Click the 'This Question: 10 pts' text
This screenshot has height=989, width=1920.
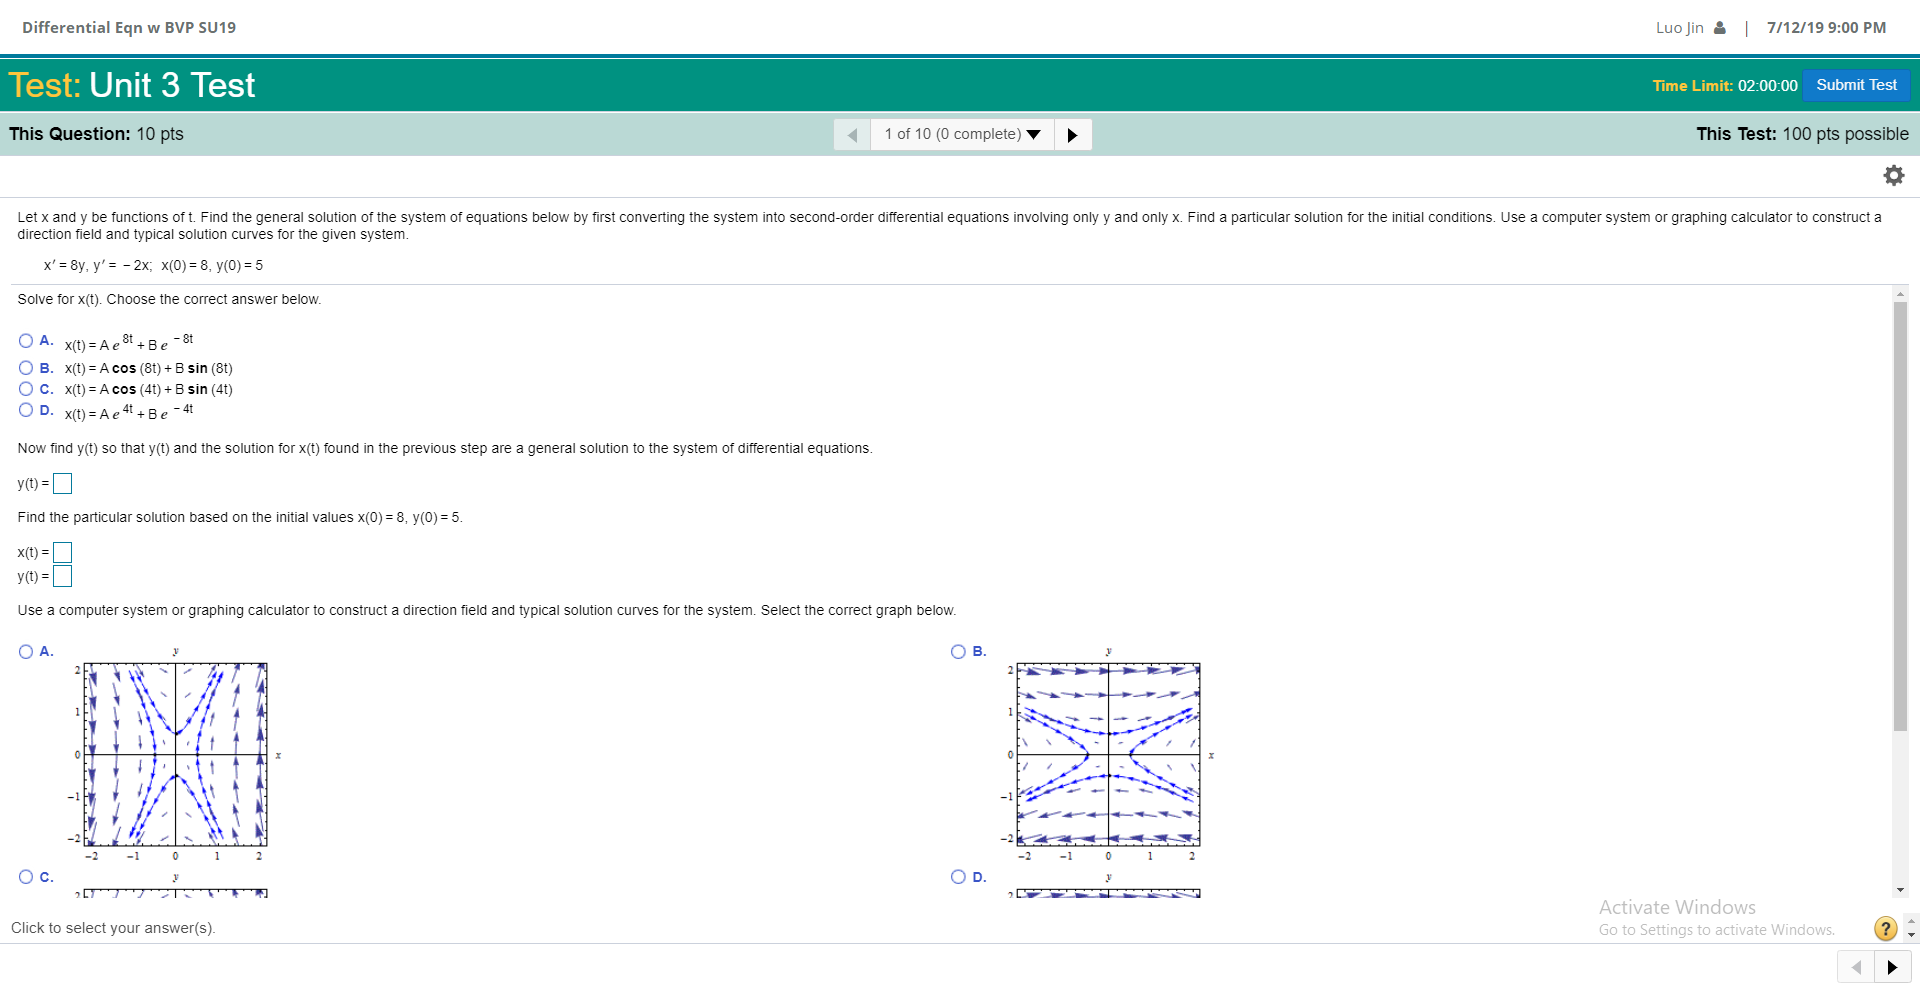coord(96,134)
